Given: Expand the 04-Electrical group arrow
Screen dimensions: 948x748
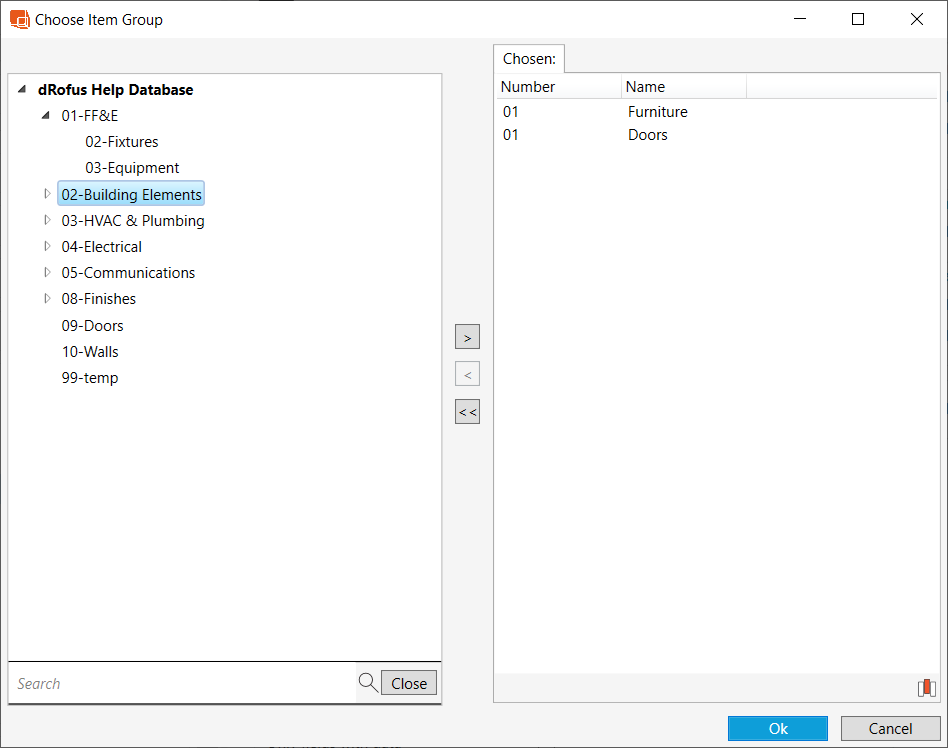Looking at the screenshot, I should pos(46,246).
